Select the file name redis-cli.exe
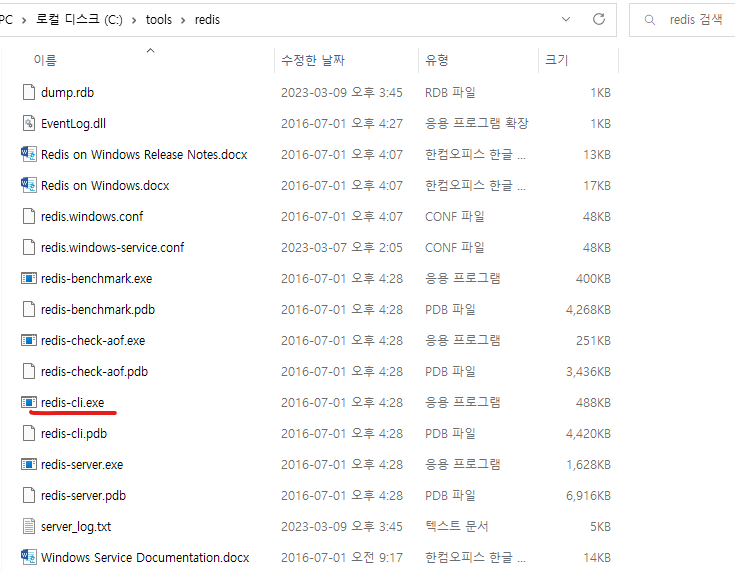Viewport: 735px width, 573px height. [73, 402]
